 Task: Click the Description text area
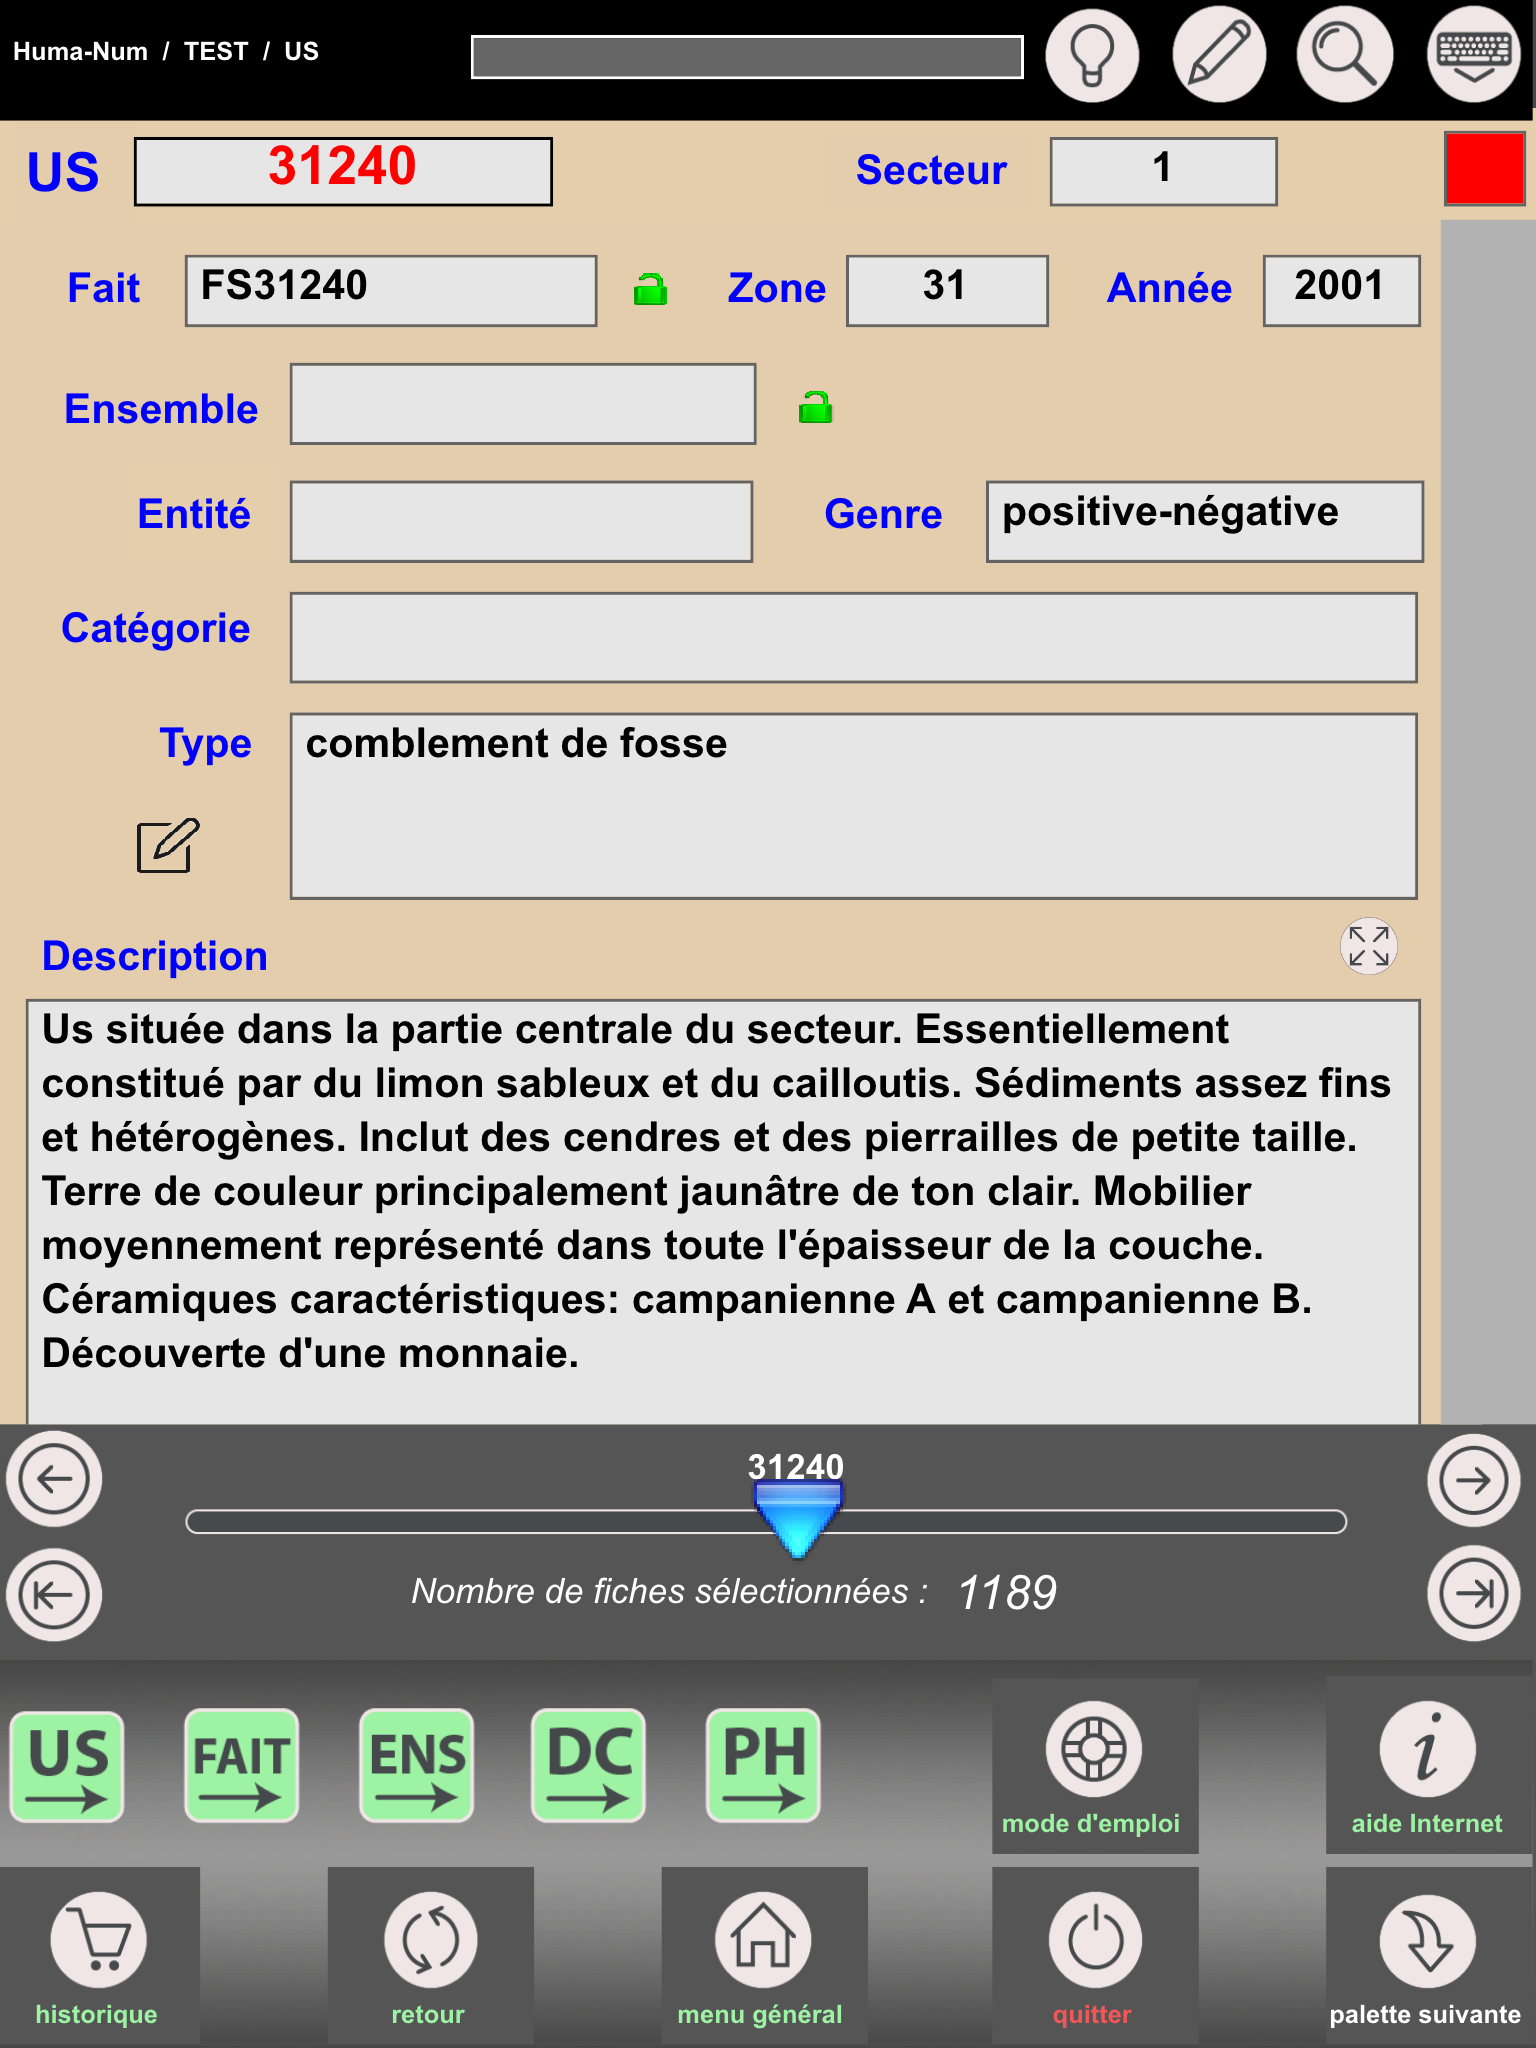tap(723, 1212)
